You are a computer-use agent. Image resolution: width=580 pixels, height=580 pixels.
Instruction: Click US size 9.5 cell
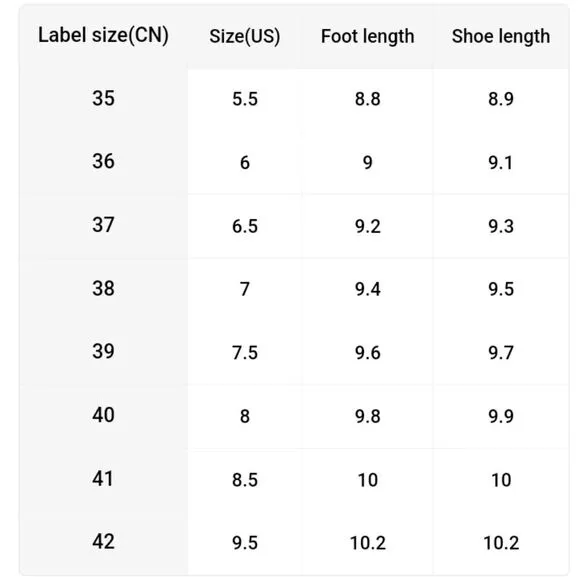(x=245, y=543)
